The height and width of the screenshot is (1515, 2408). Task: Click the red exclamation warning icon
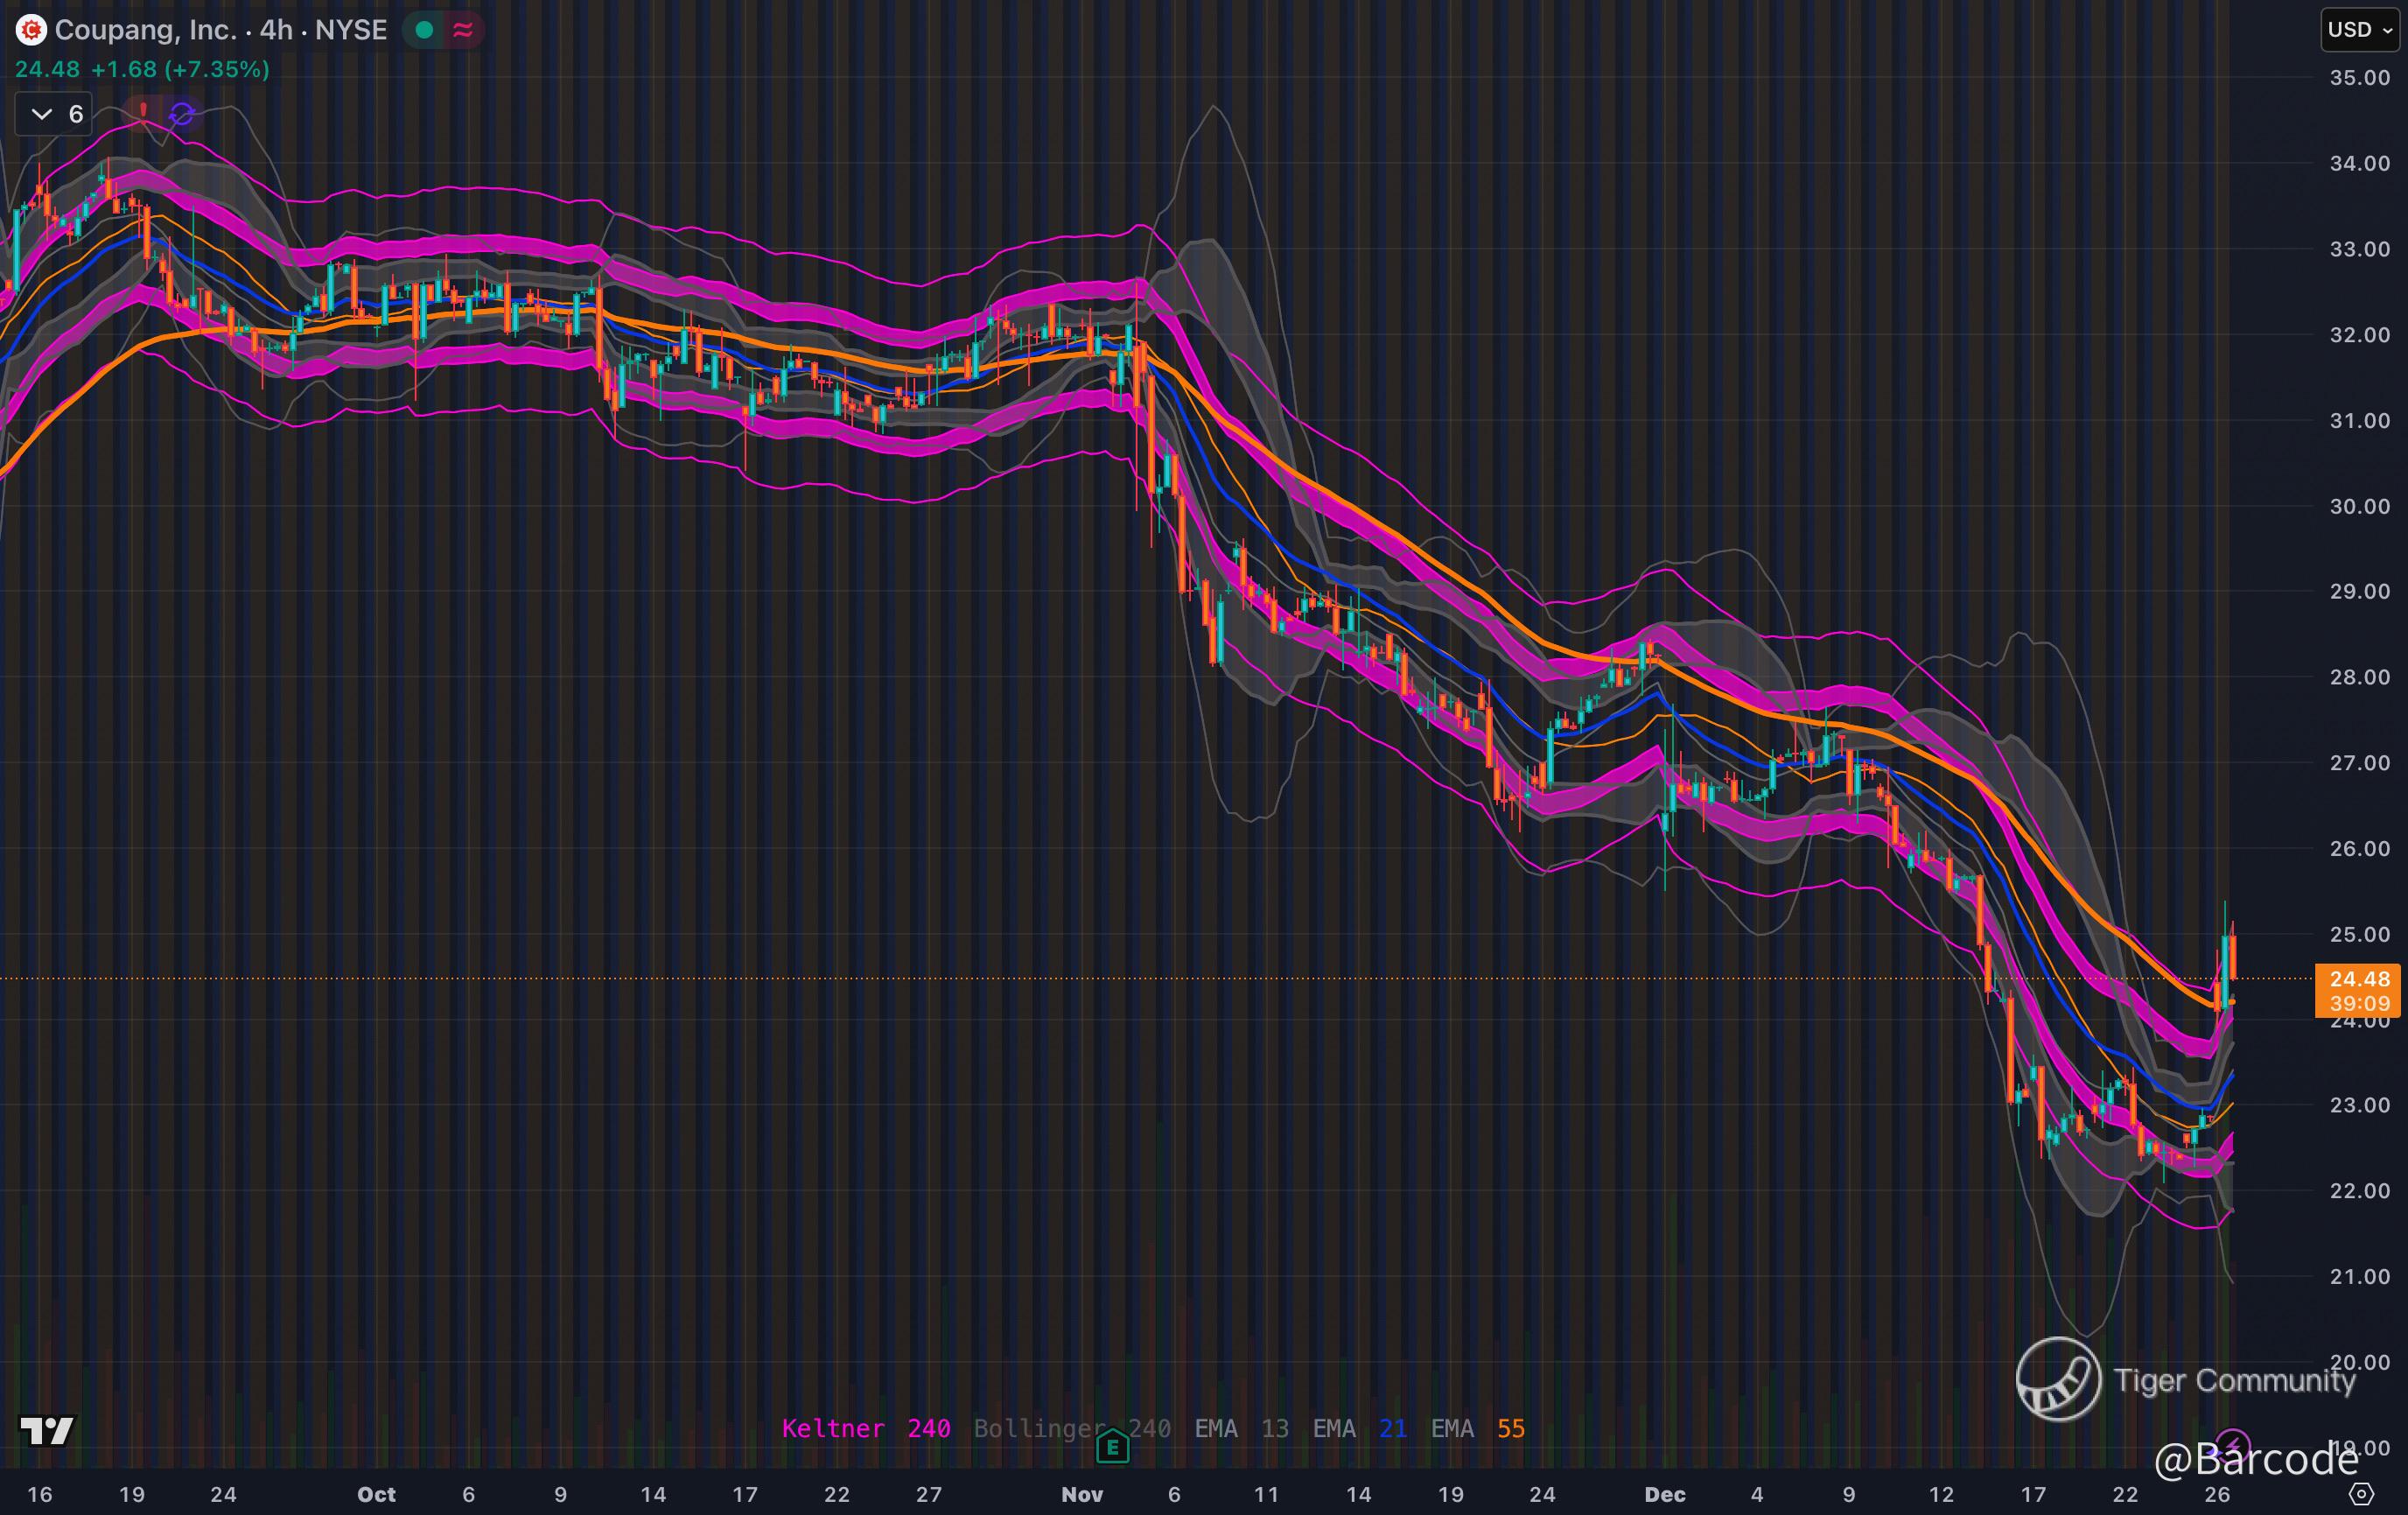pyautogui.click(x=143, y=111)
